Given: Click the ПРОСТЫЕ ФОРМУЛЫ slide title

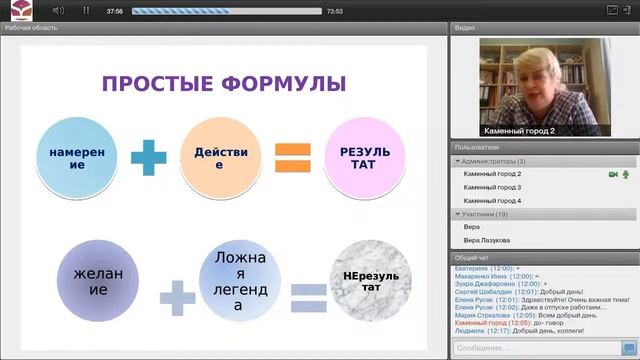Looking at the screenshot, I should [224, 84].
